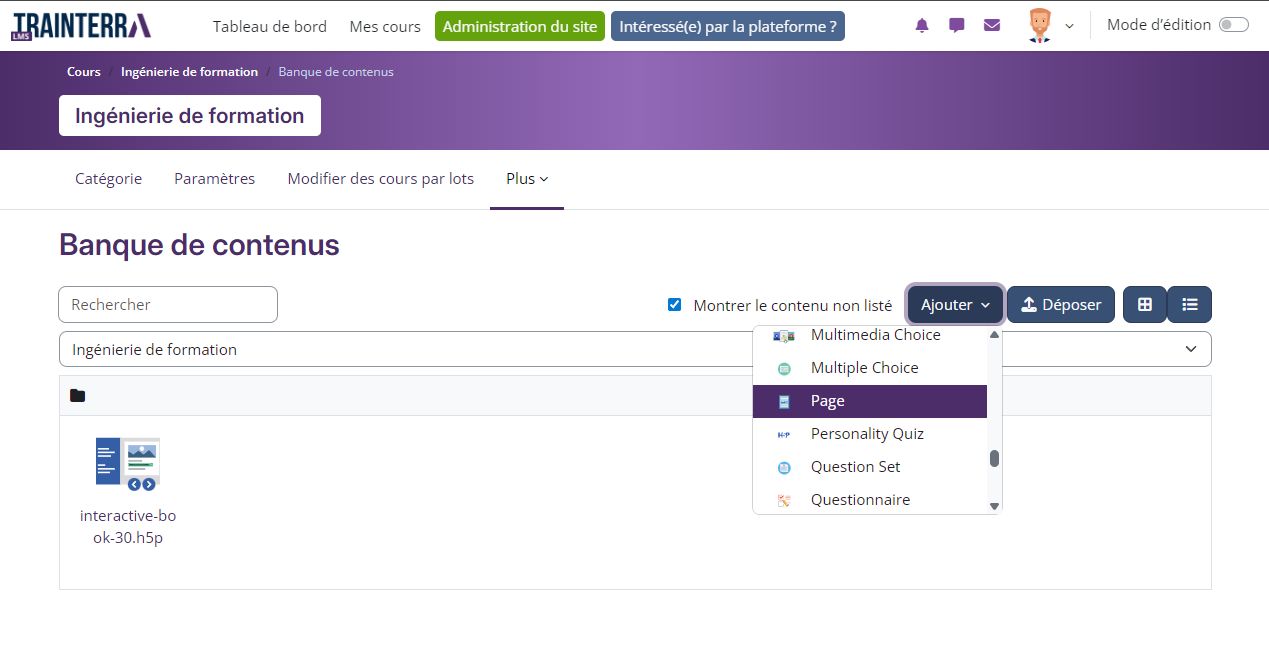Open 'Administration du site'
This screenshot has height=653, width=1269.
click(519, 26)
